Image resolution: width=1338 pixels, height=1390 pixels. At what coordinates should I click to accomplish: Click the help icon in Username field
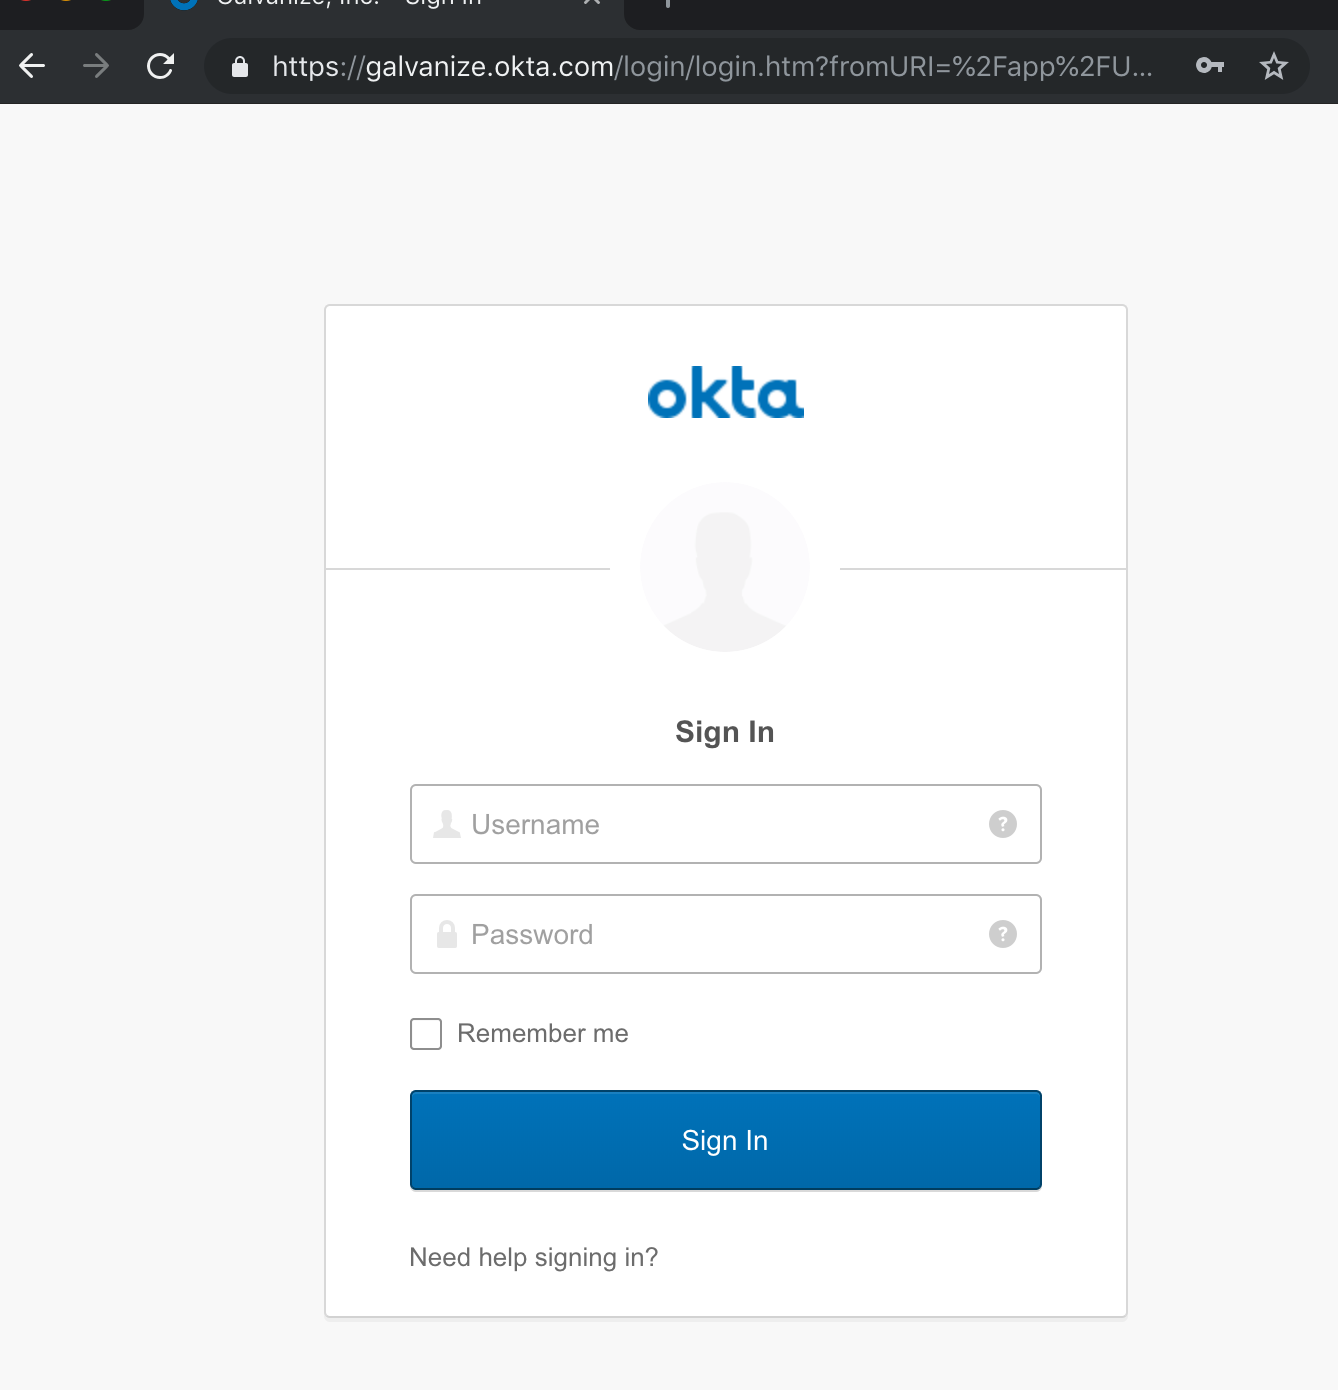1003,824
